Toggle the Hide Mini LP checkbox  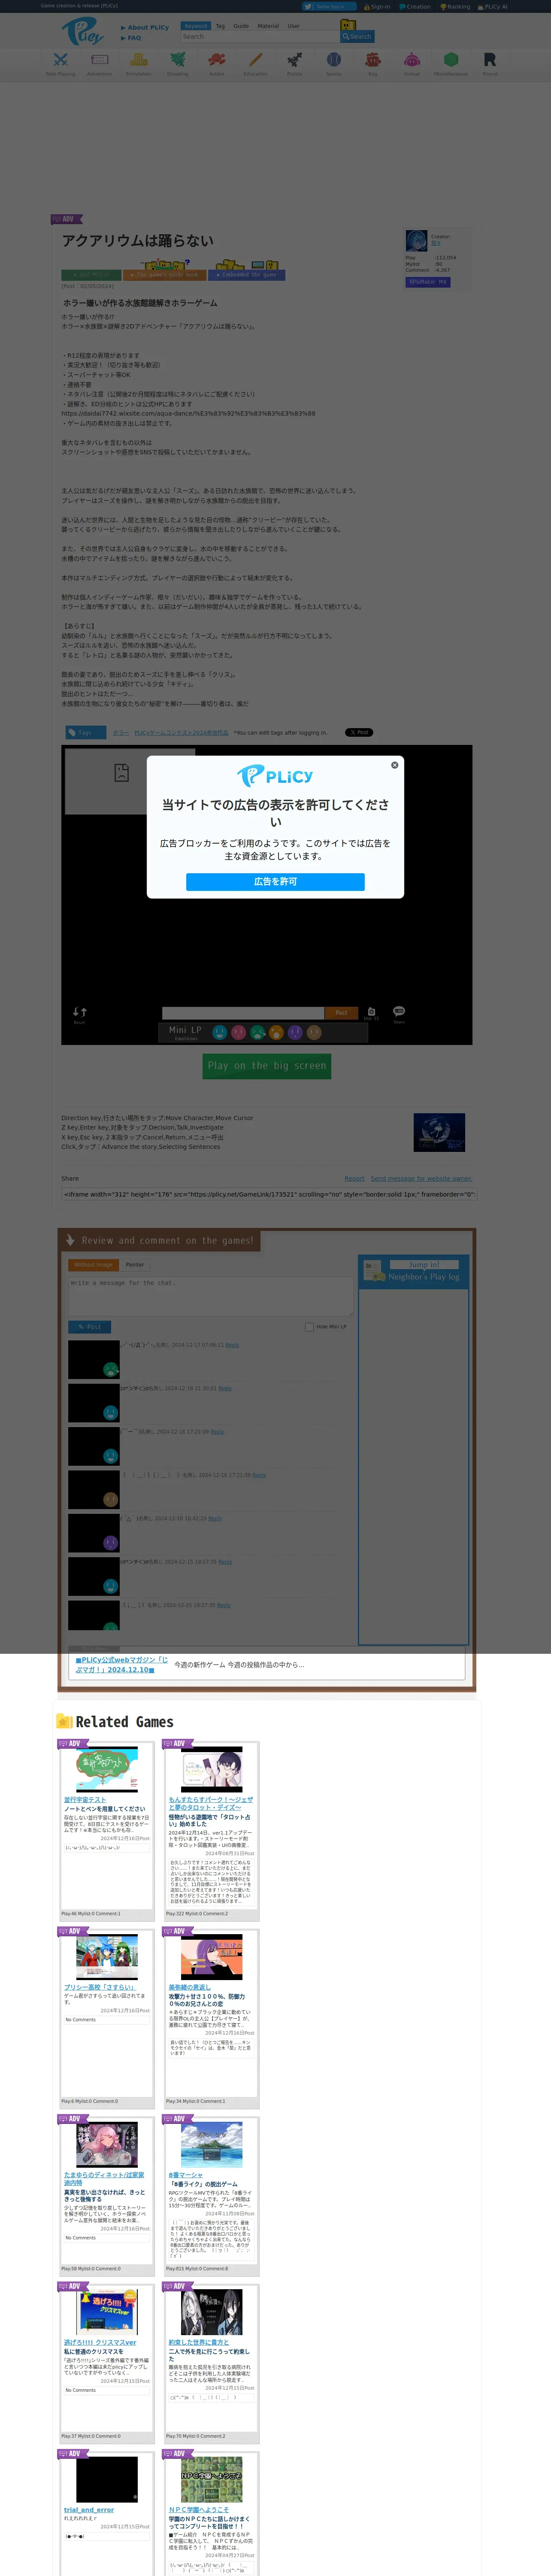pyautogui.click(x=309, y=1327)
